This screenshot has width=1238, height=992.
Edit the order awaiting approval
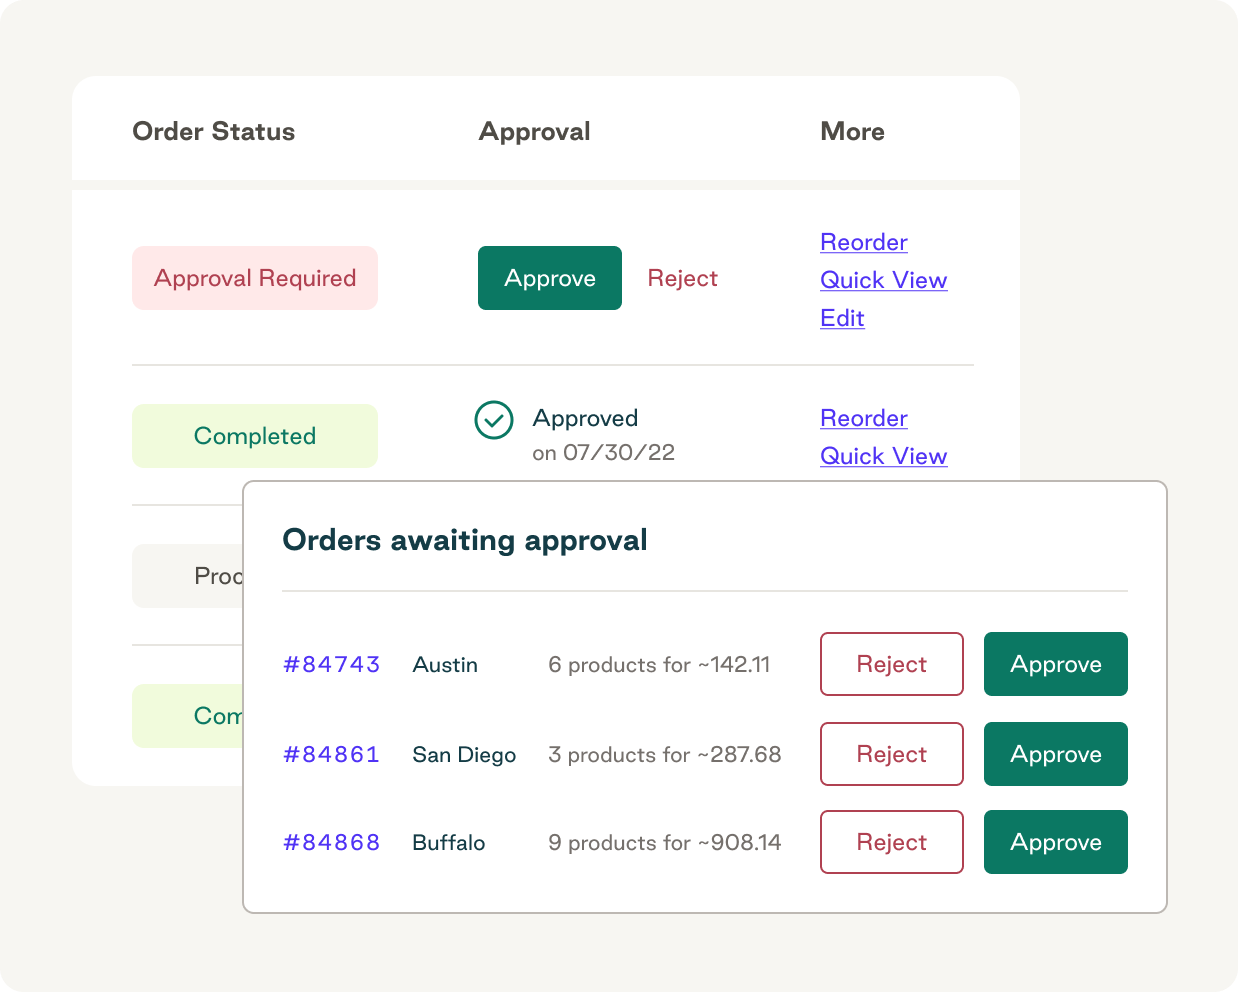pyautogui.click(x=842, y=318)
